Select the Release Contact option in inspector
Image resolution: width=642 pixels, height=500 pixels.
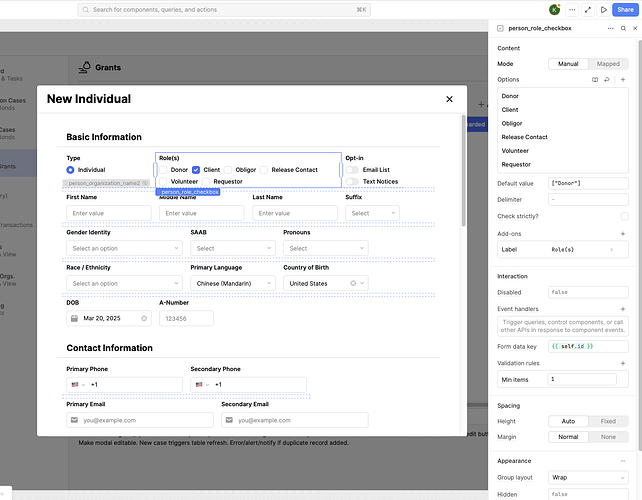[x=563, y=137]
